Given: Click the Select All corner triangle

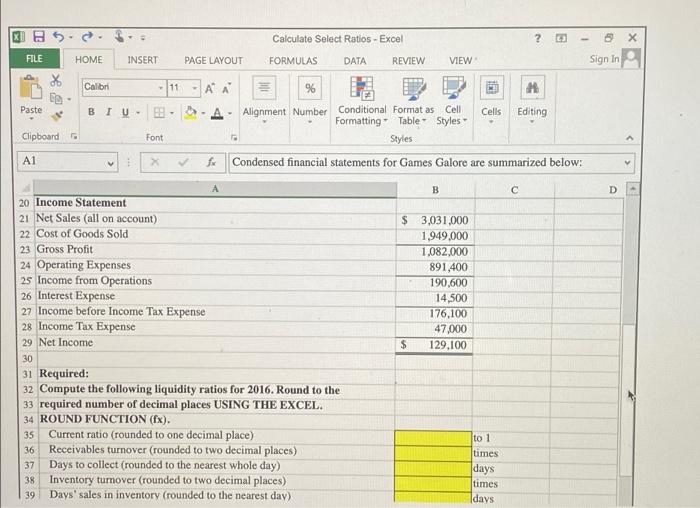Looking at the screenshot, I should point(25,188).
